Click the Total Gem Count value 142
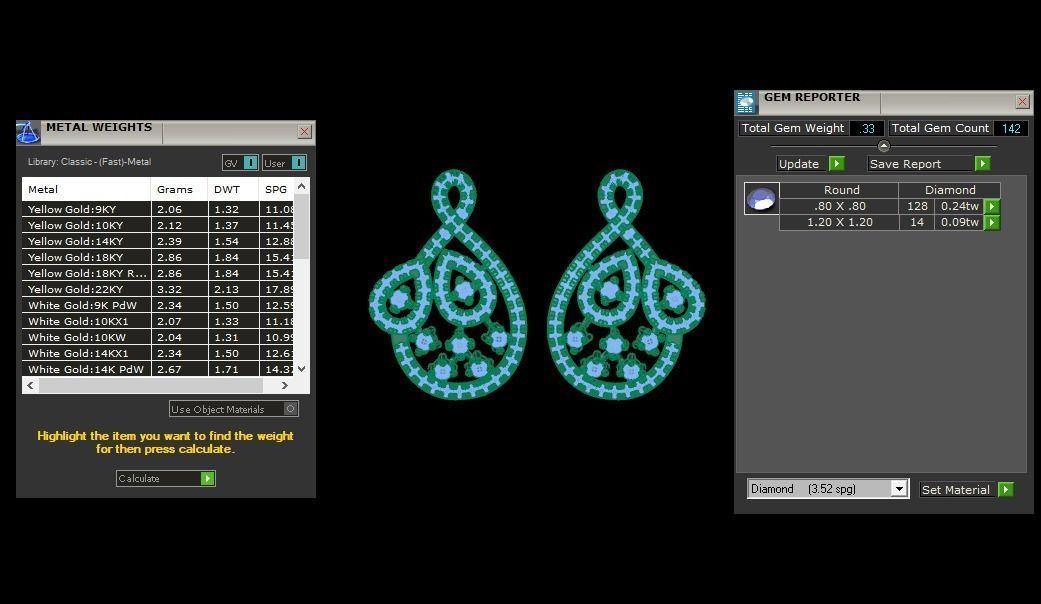Image resolution: width=1041 pixels, height=604 pixels. pos(1010,128)
